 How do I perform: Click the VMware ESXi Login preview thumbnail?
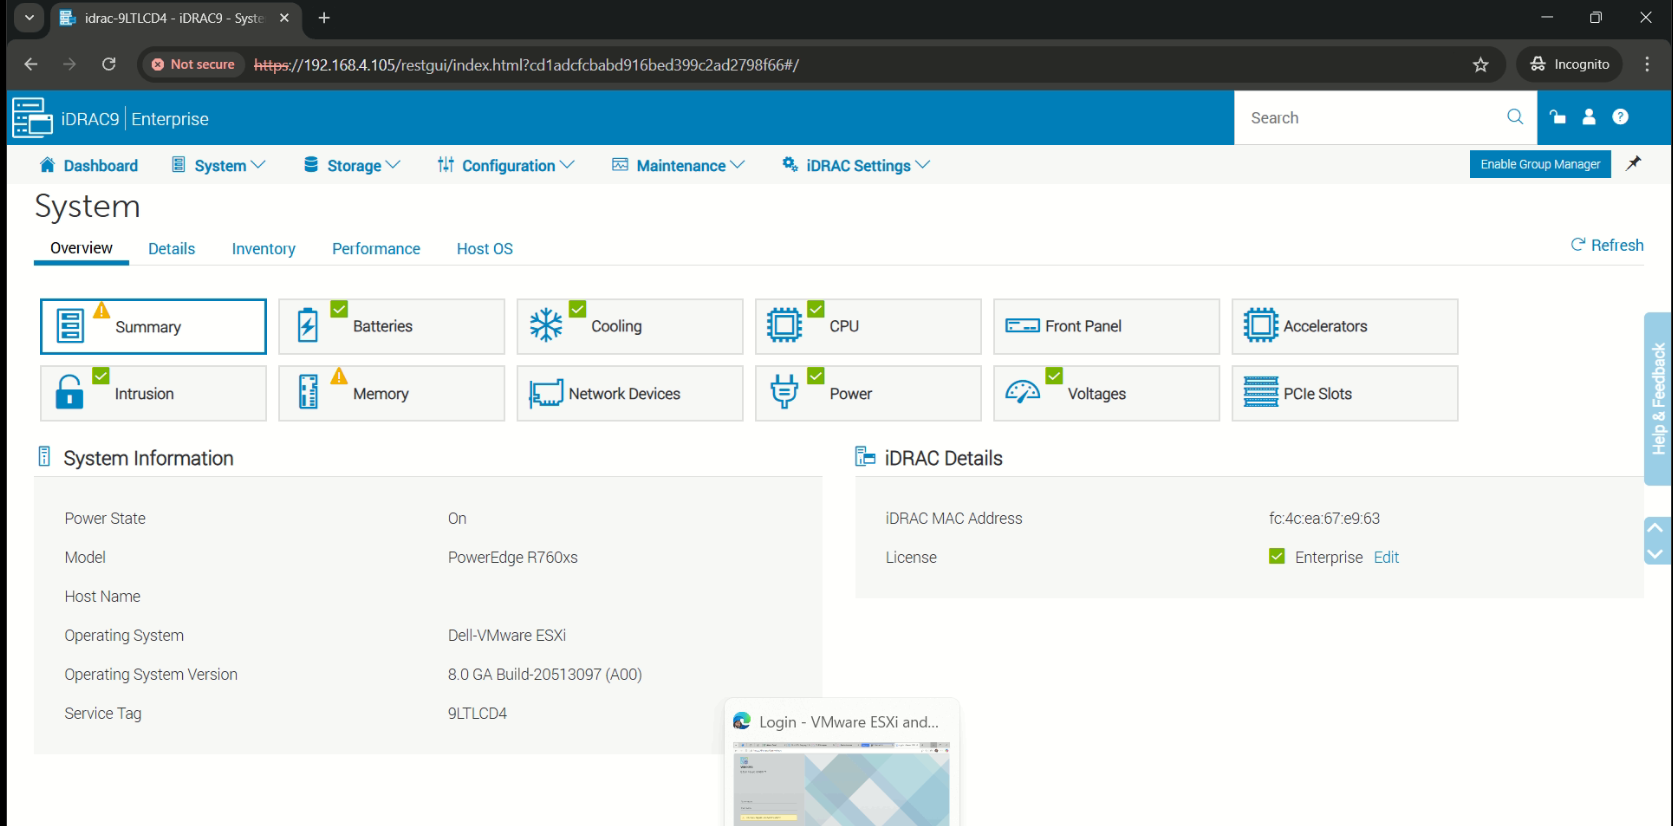click(x=841, y=783)
